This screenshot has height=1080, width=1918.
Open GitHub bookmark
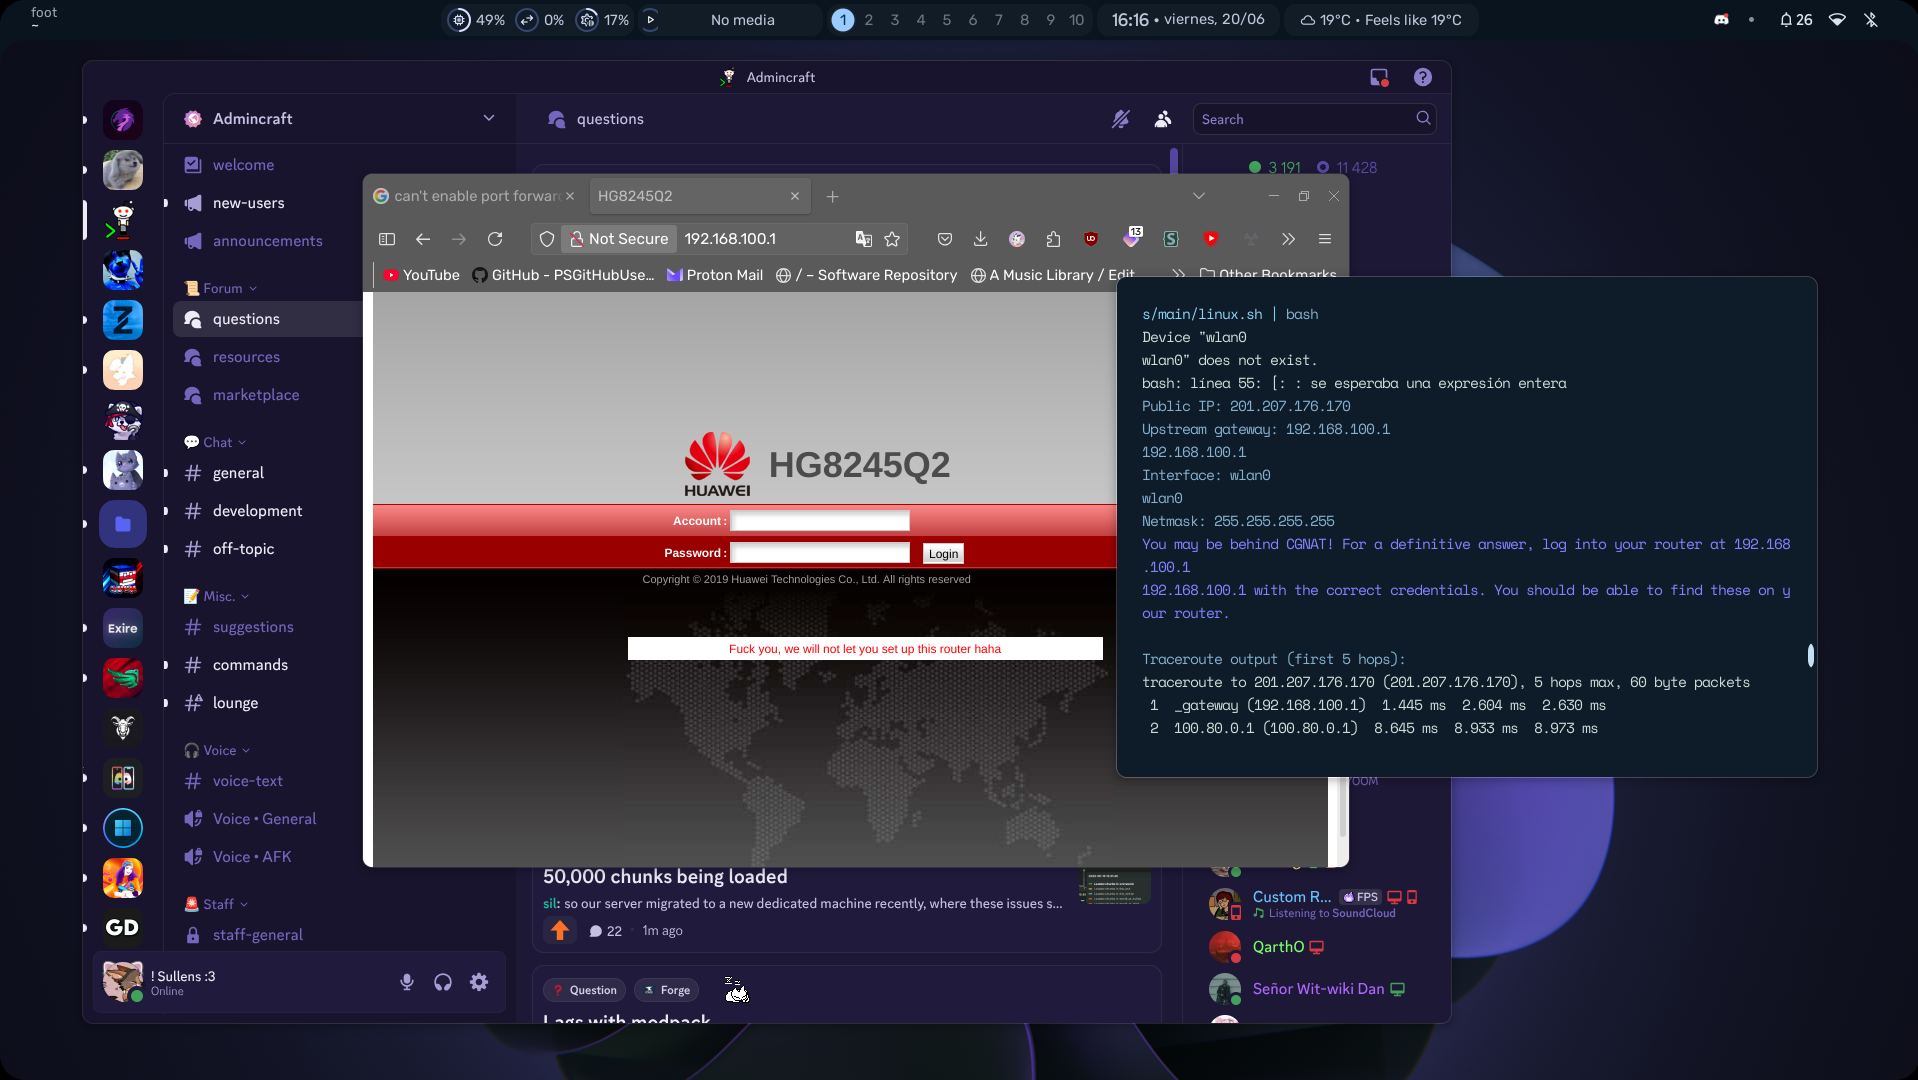click(564, 275)
